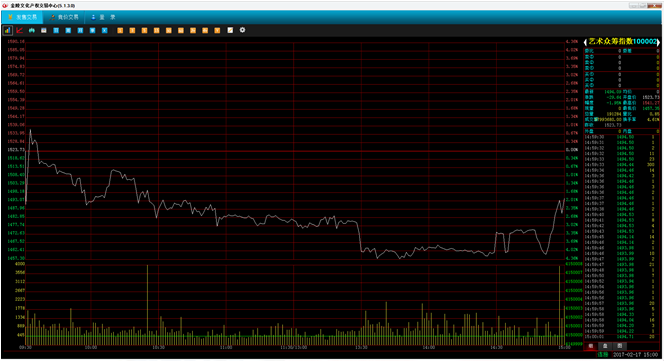This screenshot has height=361, width=664.
Task: Click the last orange period icon
Action: [x=217, y=30]
